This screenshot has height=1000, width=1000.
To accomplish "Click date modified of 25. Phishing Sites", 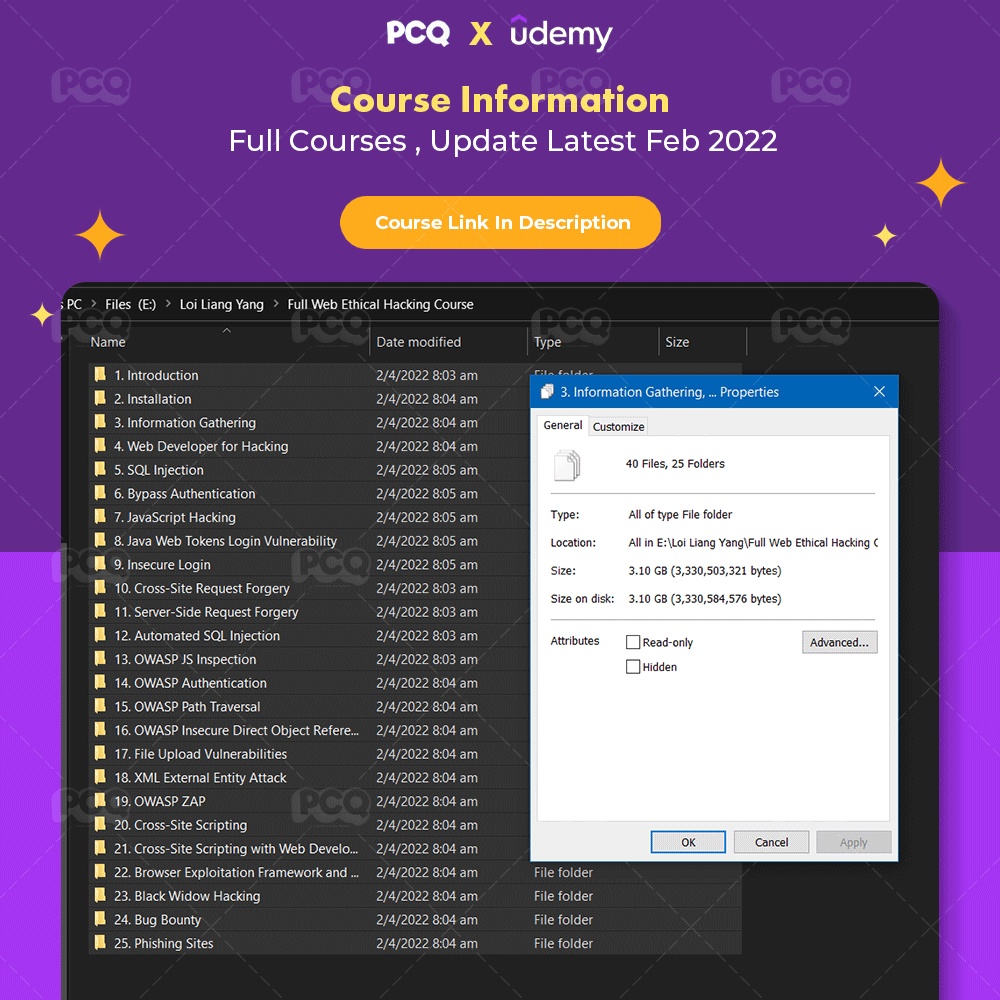I will 427,943.
